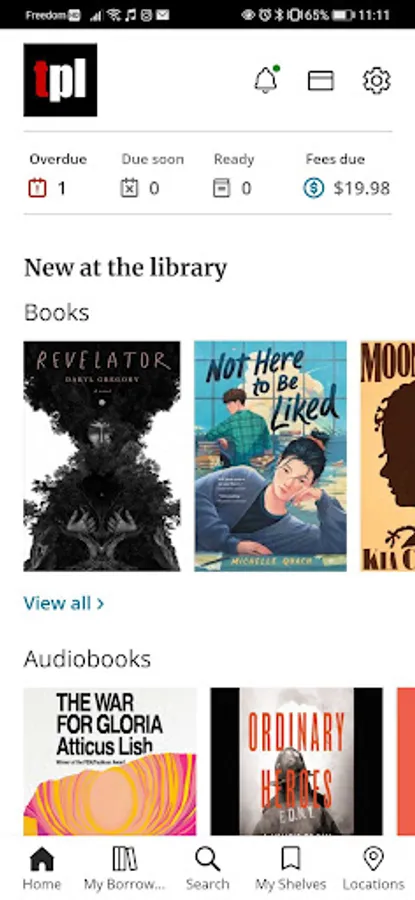
Task: Open Revelator book cover
Action: coord(102,456)
